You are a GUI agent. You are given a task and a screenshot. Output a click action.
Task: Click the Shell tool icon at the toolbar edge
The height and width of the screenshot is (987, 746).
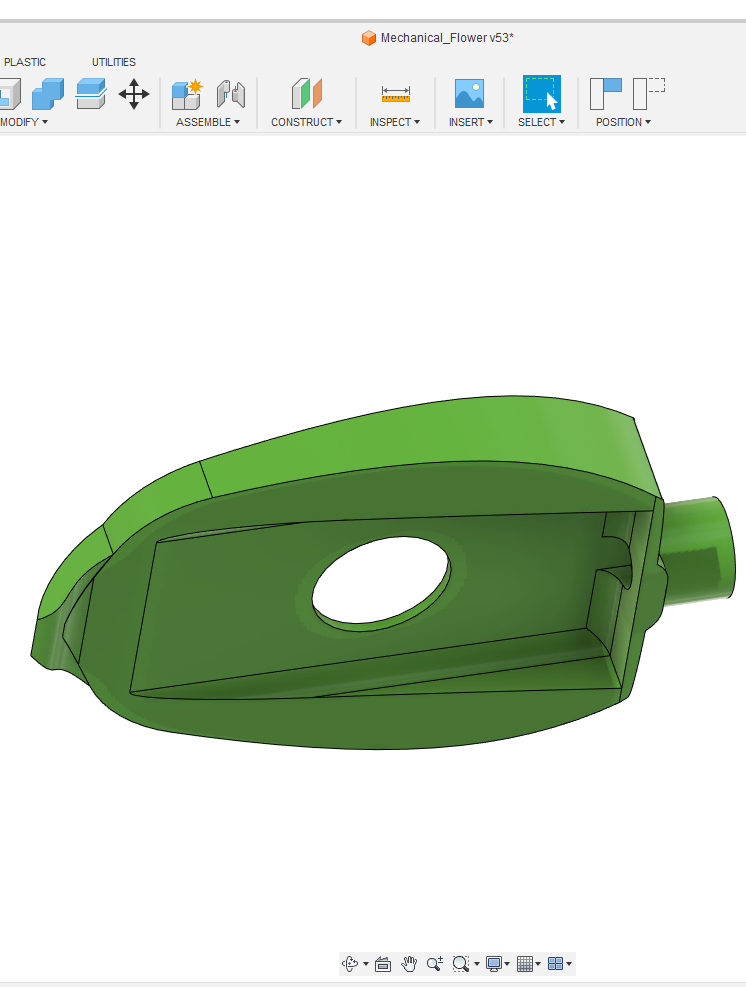point(10,94)
